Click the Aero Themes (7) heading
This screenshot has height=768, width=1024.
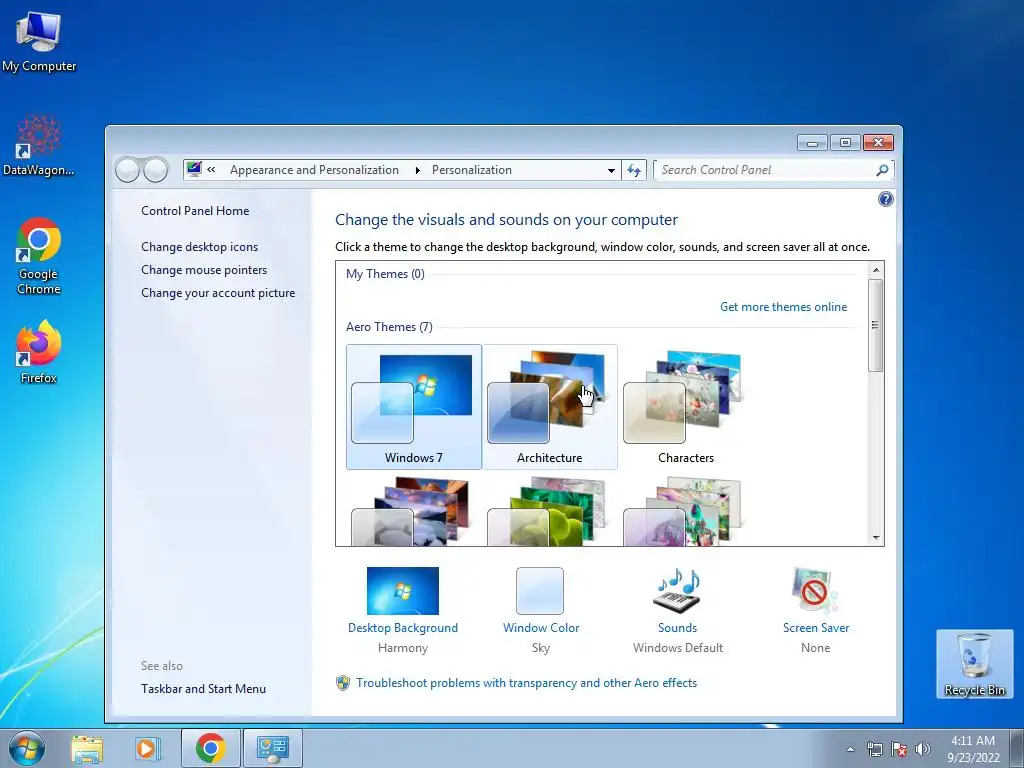point(389,327)
